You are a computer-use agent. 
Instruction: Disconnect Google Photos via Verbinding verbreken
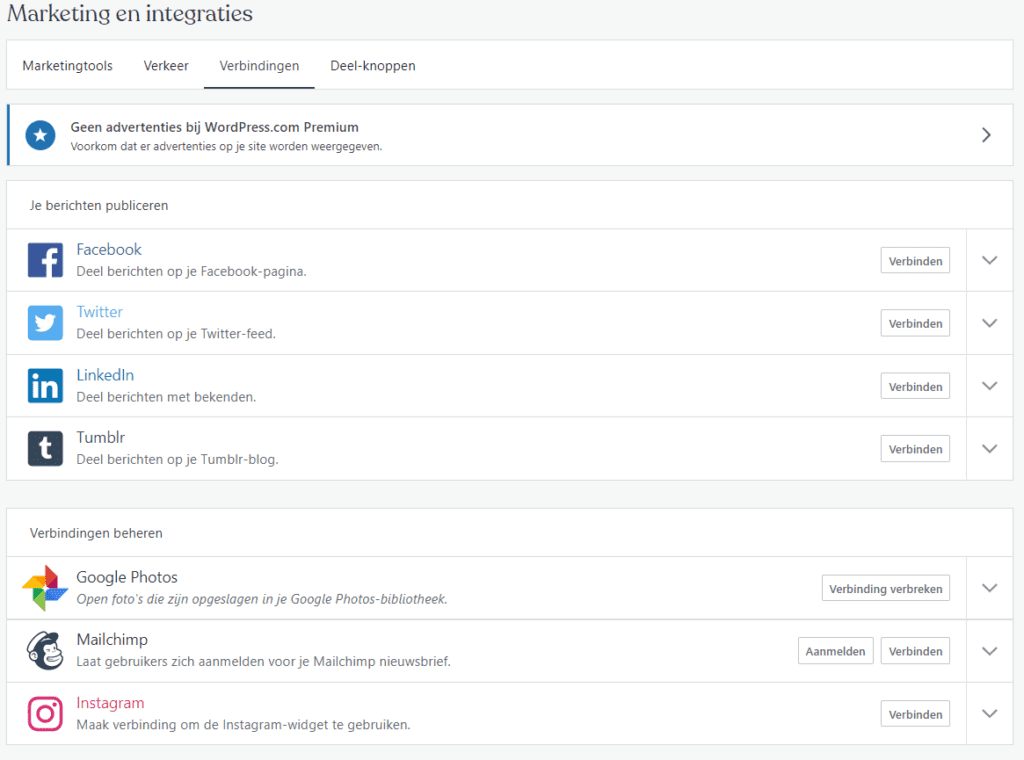[x=886, y=588]
